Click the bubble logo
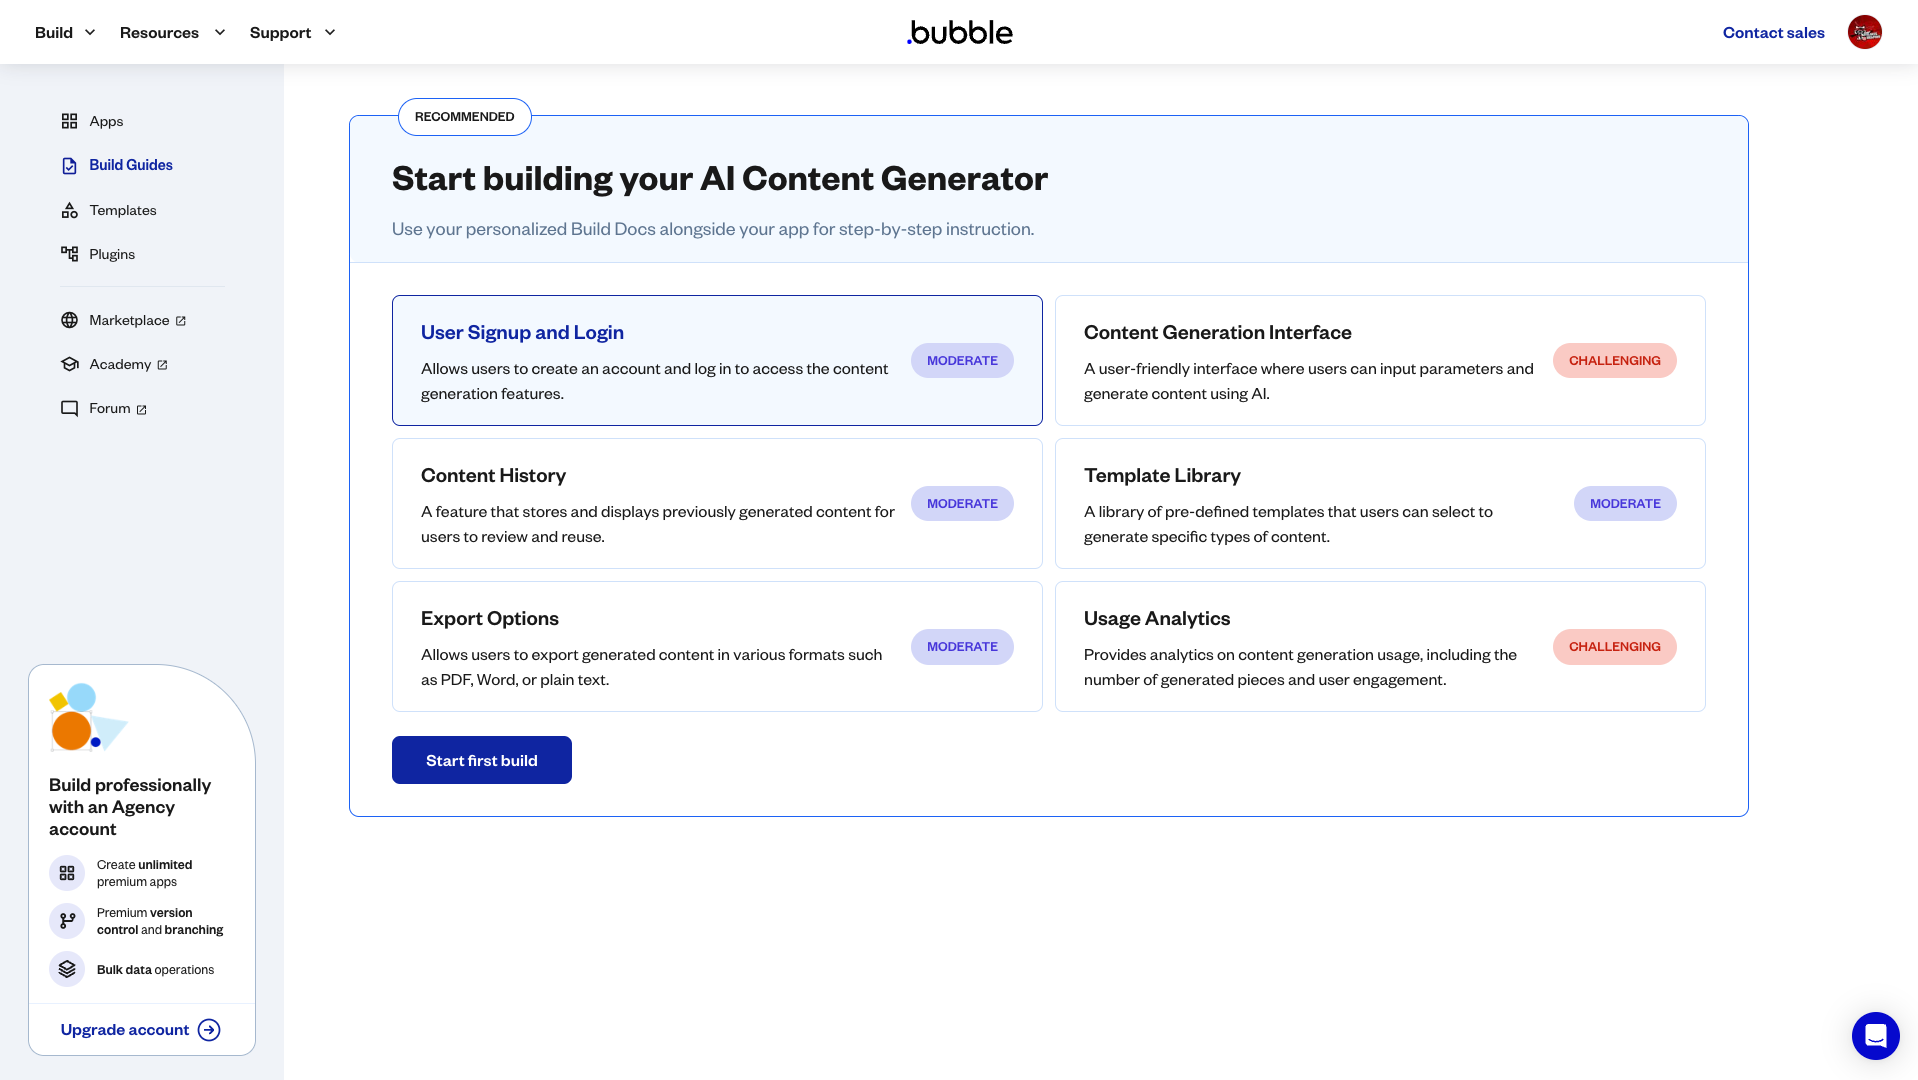 pos(958,32)
